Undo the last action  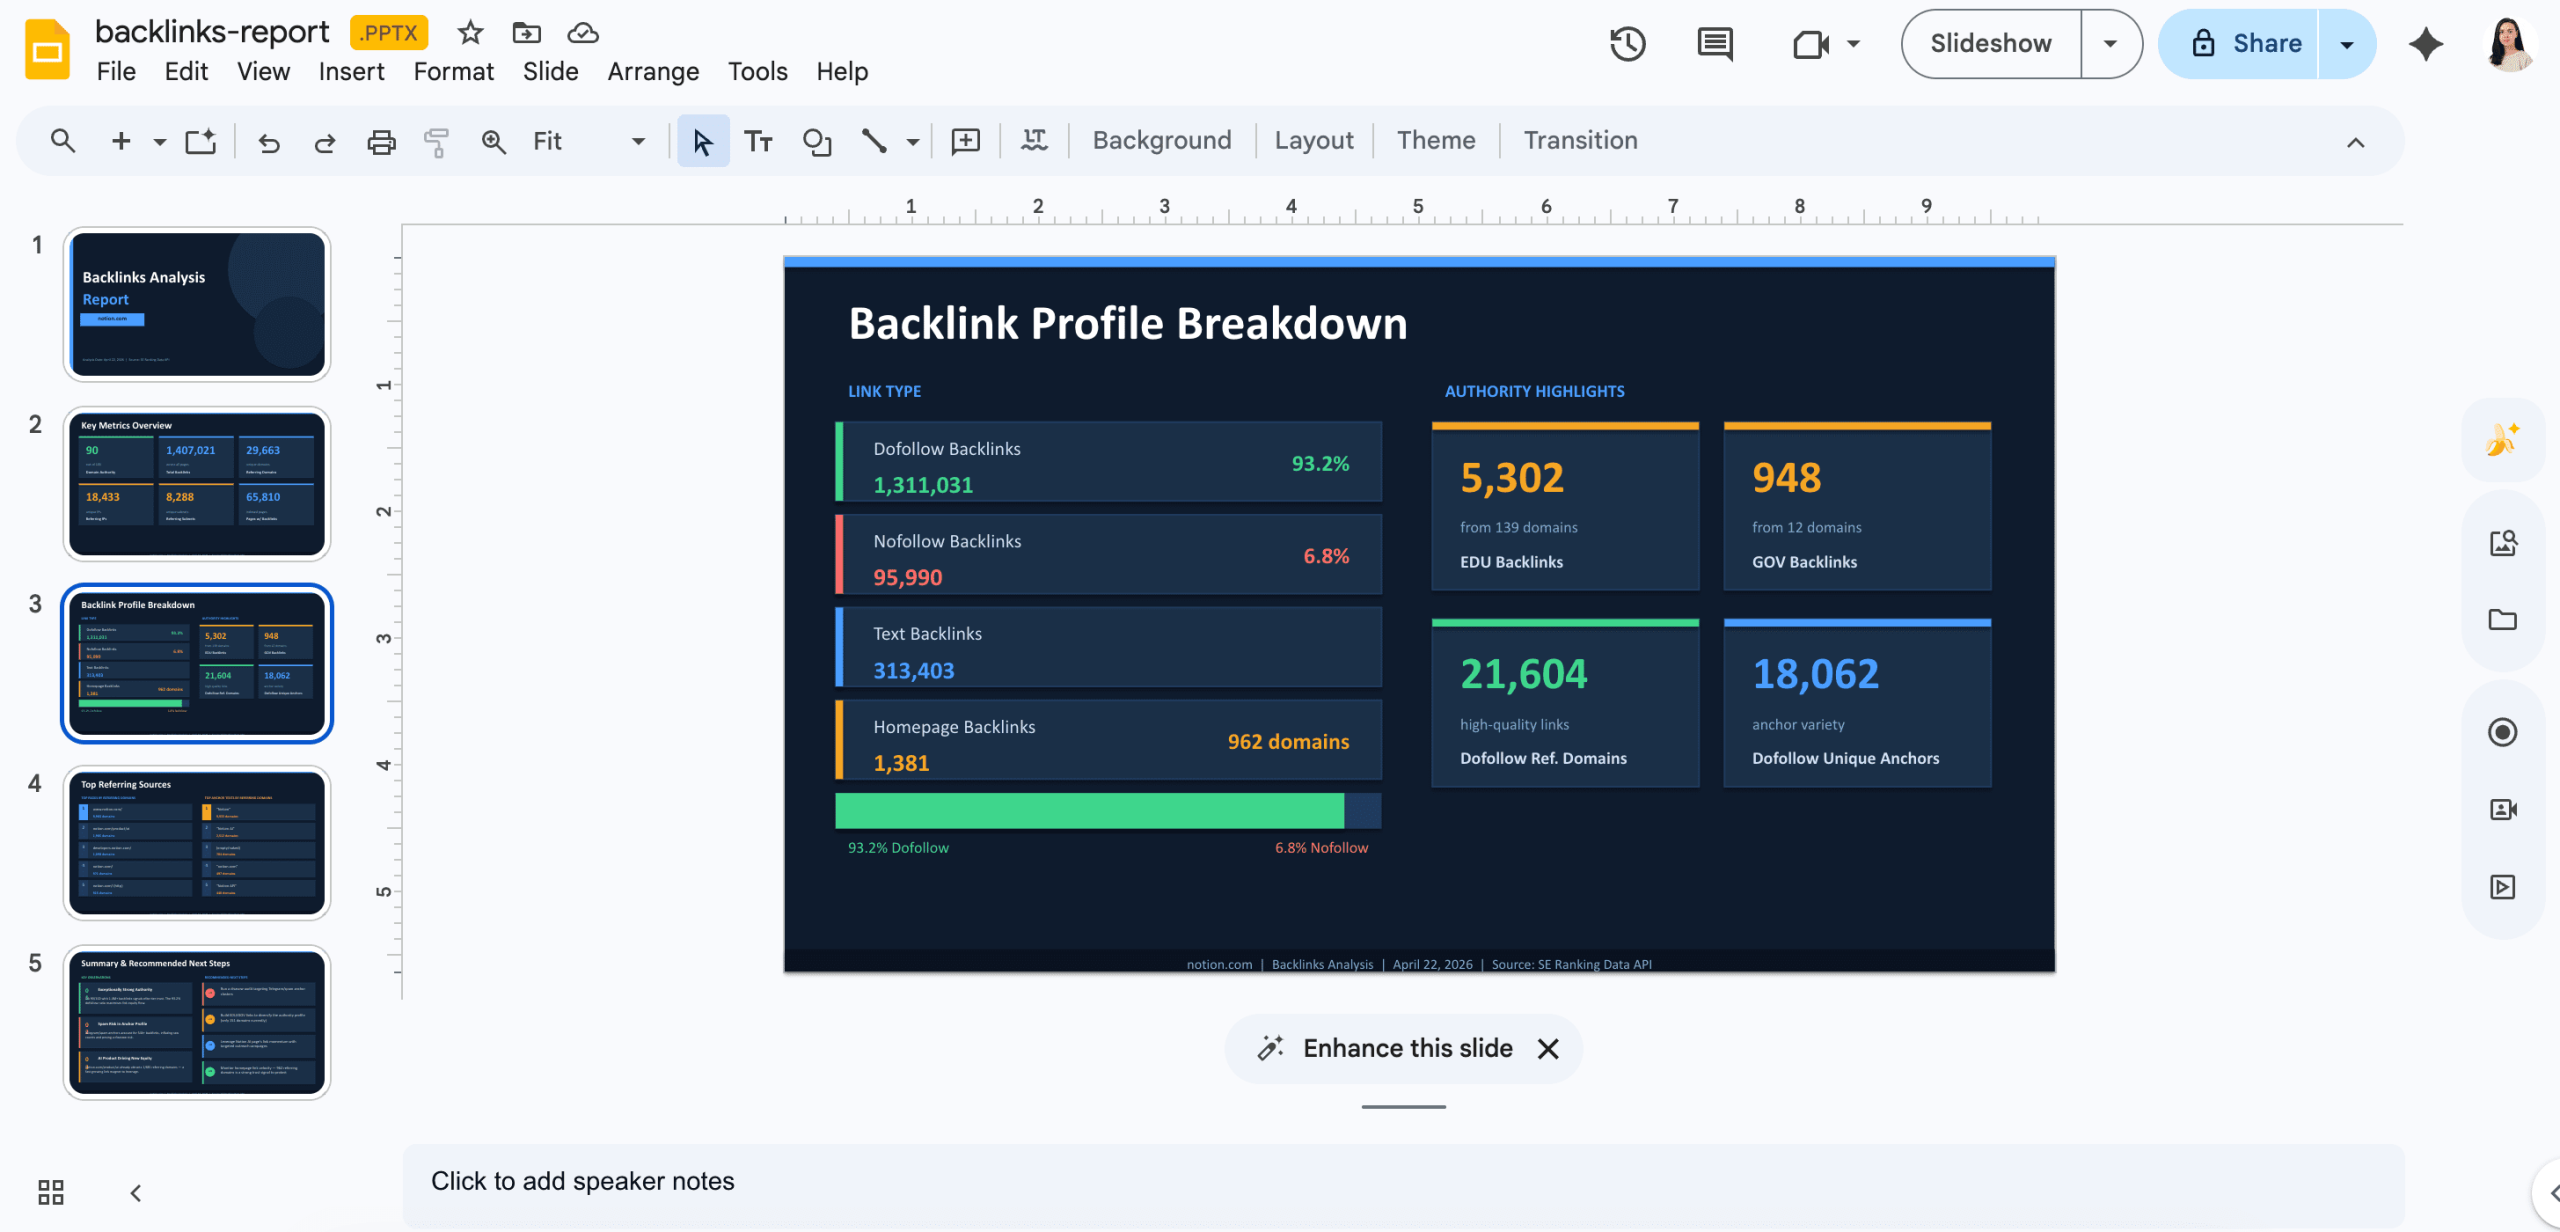coord(268,141)
